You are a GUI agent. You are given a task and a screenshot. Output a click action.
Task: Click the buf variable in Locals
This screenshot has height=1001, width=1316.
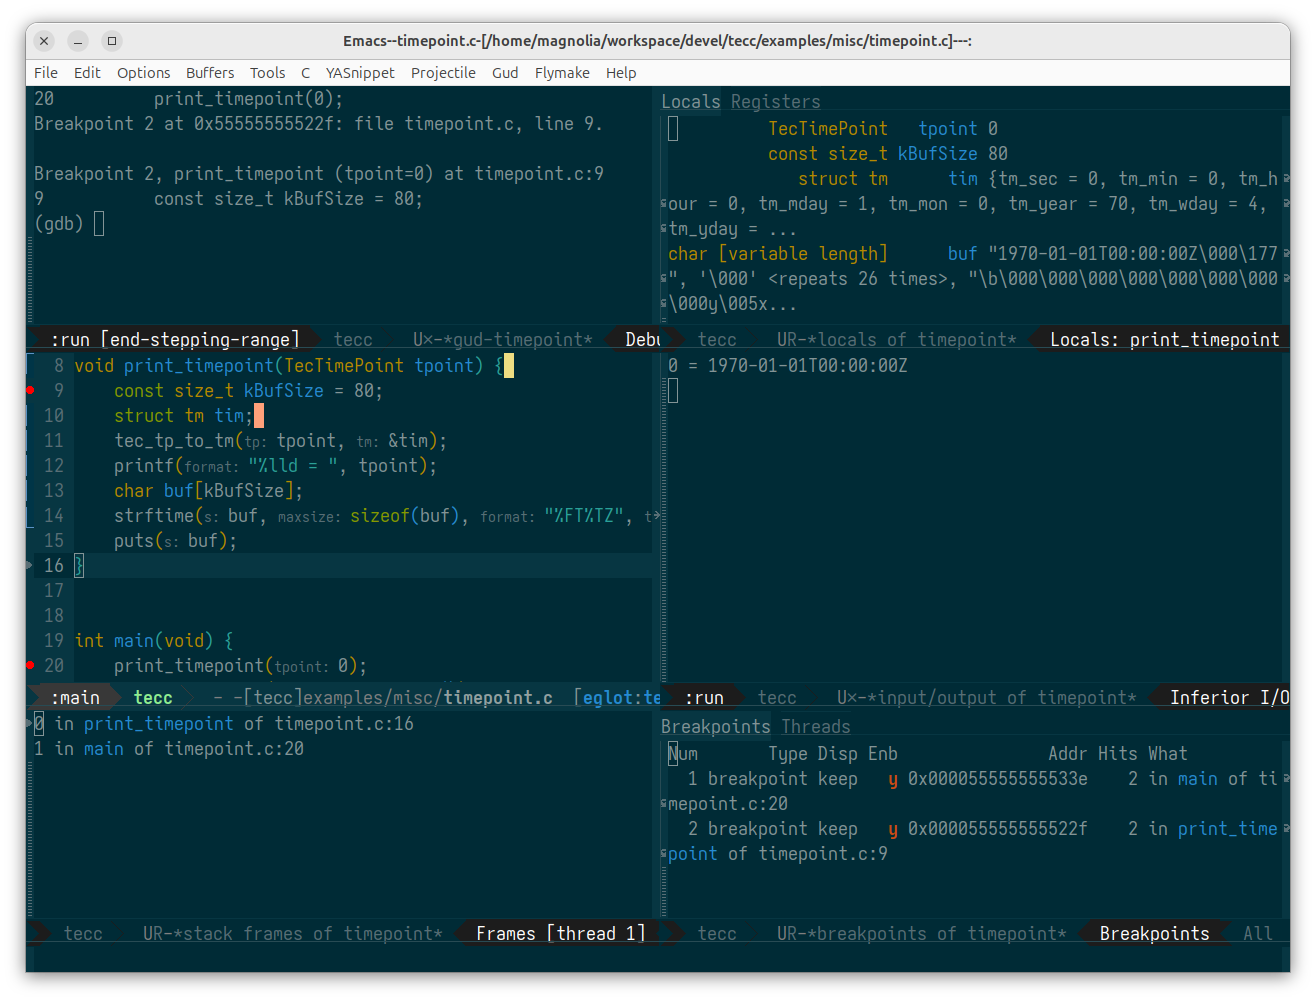(x=962, y=254)
